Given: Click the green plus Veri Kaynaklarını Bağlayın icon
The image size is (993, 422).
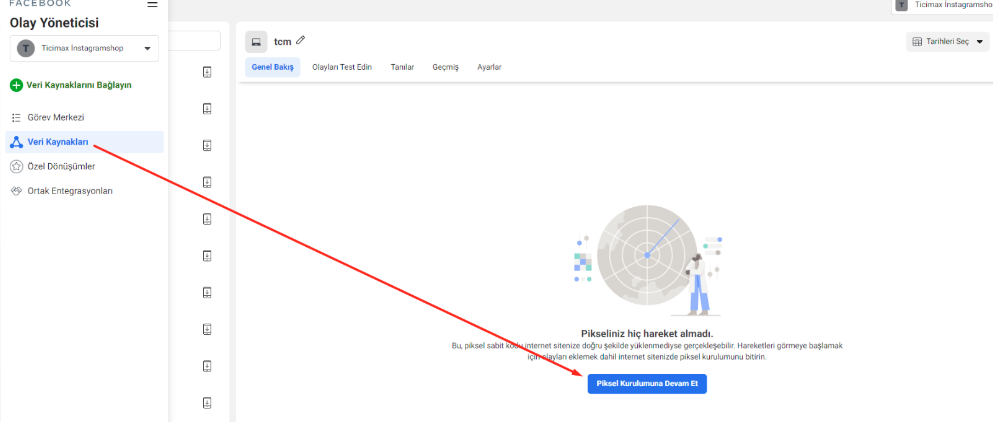Looking at the screenshot, I should [x=16, y=85].
